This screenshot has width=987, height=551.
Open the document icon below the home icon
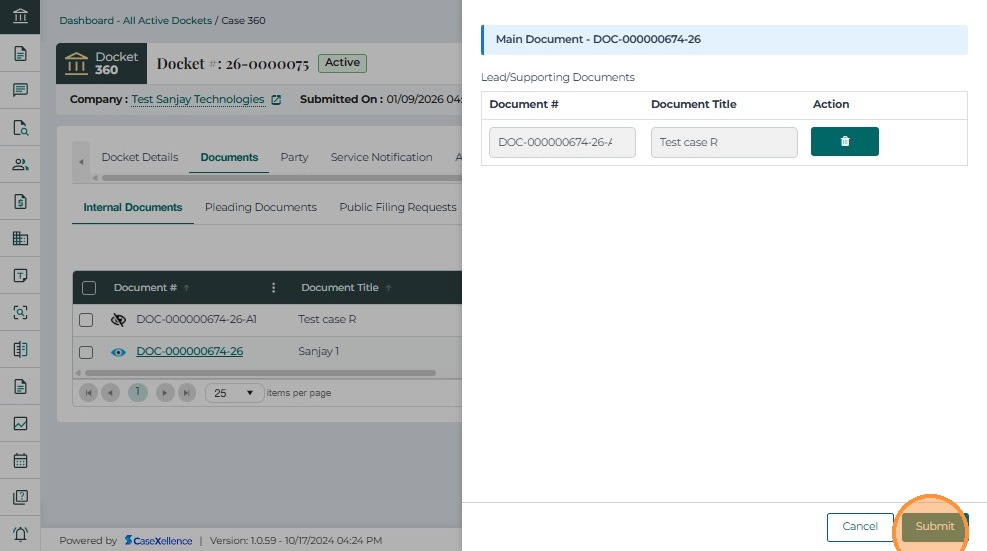pyautogui.click(x=20, y=54)
